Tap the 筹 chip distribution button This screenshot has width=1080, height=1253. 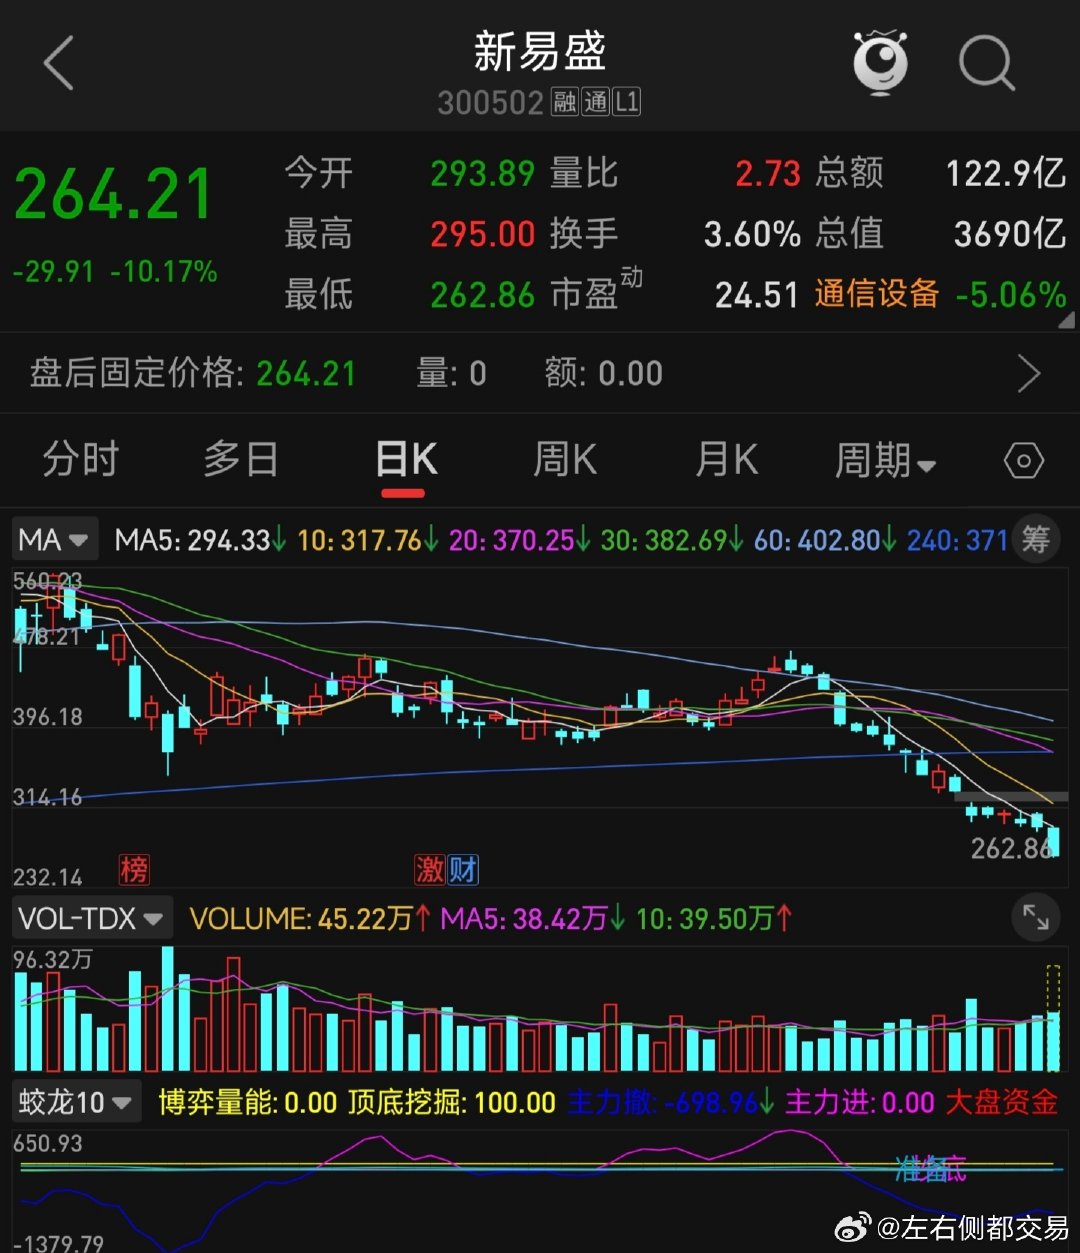1036,540
